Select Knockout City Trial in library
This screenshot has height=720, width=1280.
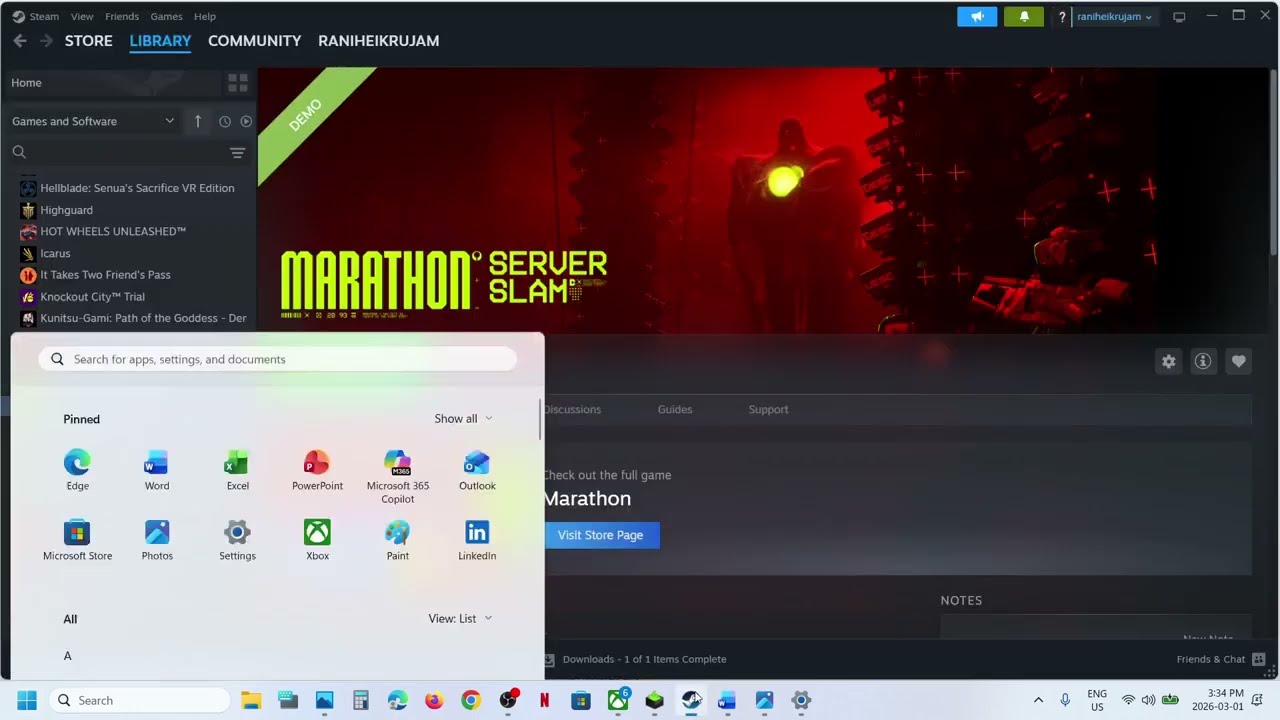pos(92,297)
